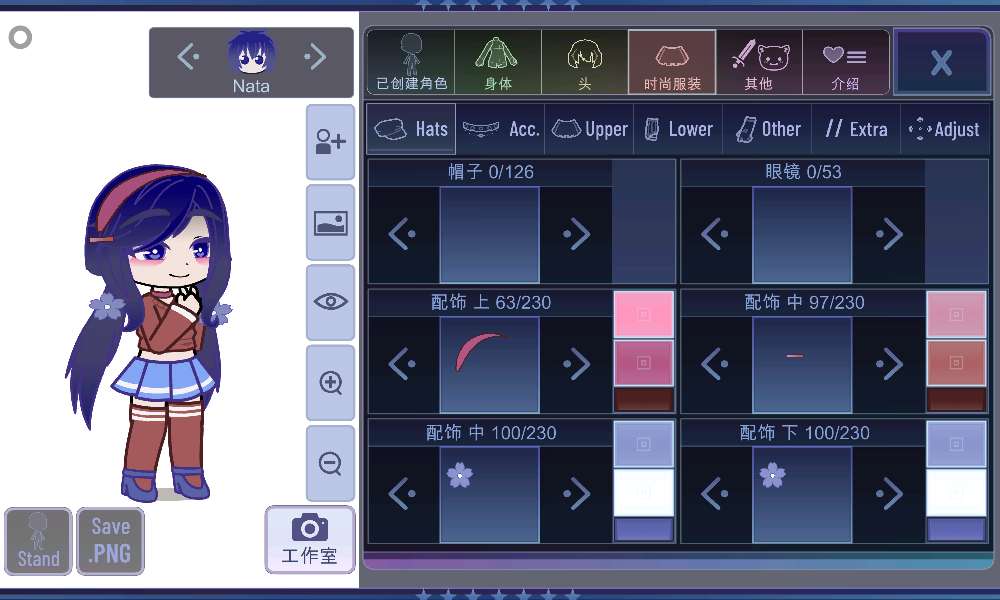Open the 介绍 profile heart icon
This screenshot has width=1000, height=600.
coord(845,62)
